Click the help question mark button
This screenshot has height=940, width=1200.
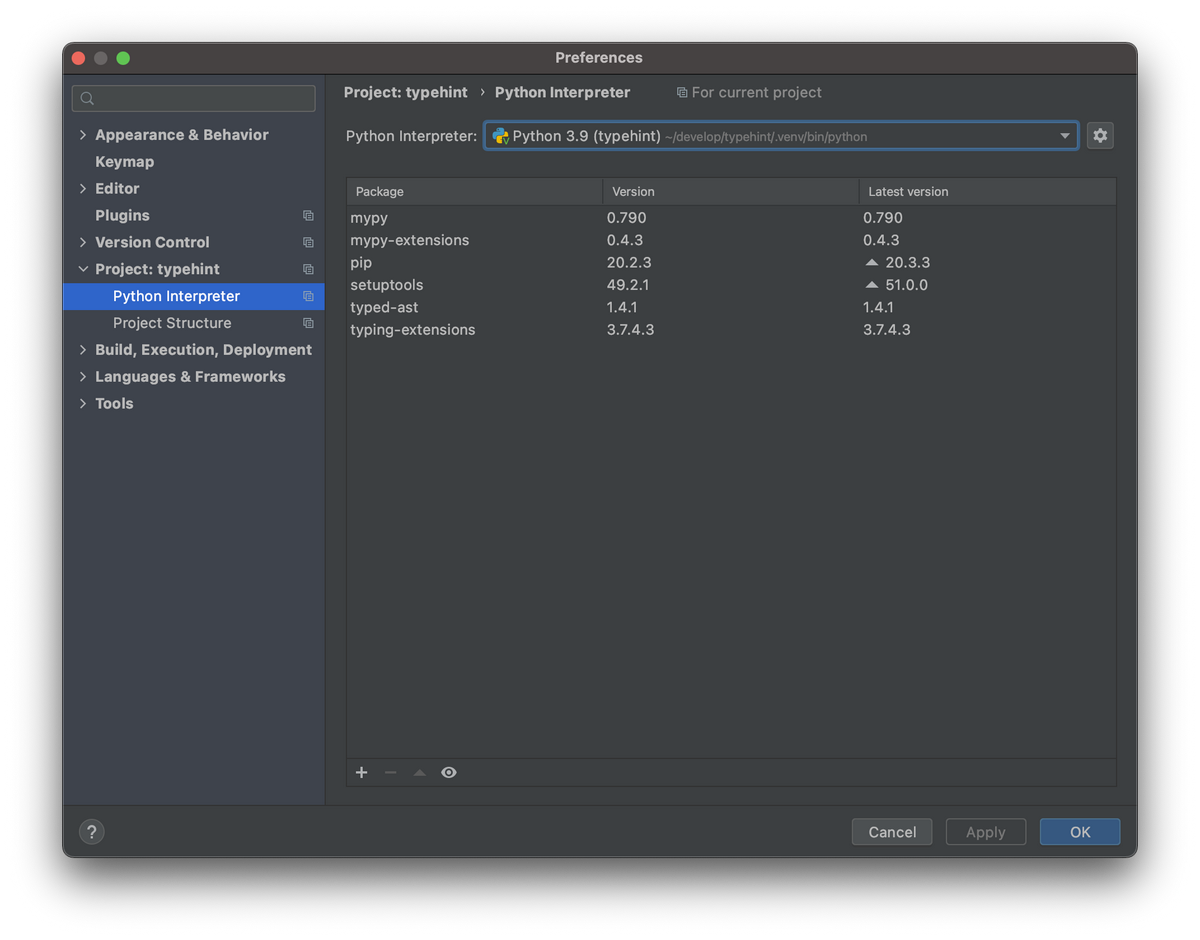(x=92, y=832)
